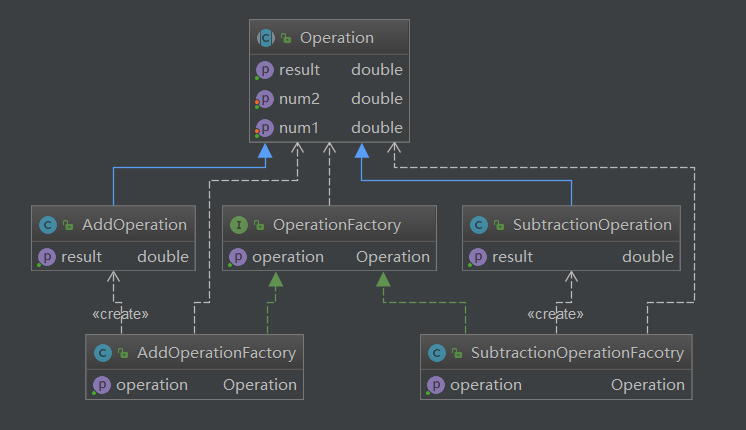Image resolution: width=746 pixels, height=430 pixels.
Task: Select the Operation class name
Action: (336, 38)
